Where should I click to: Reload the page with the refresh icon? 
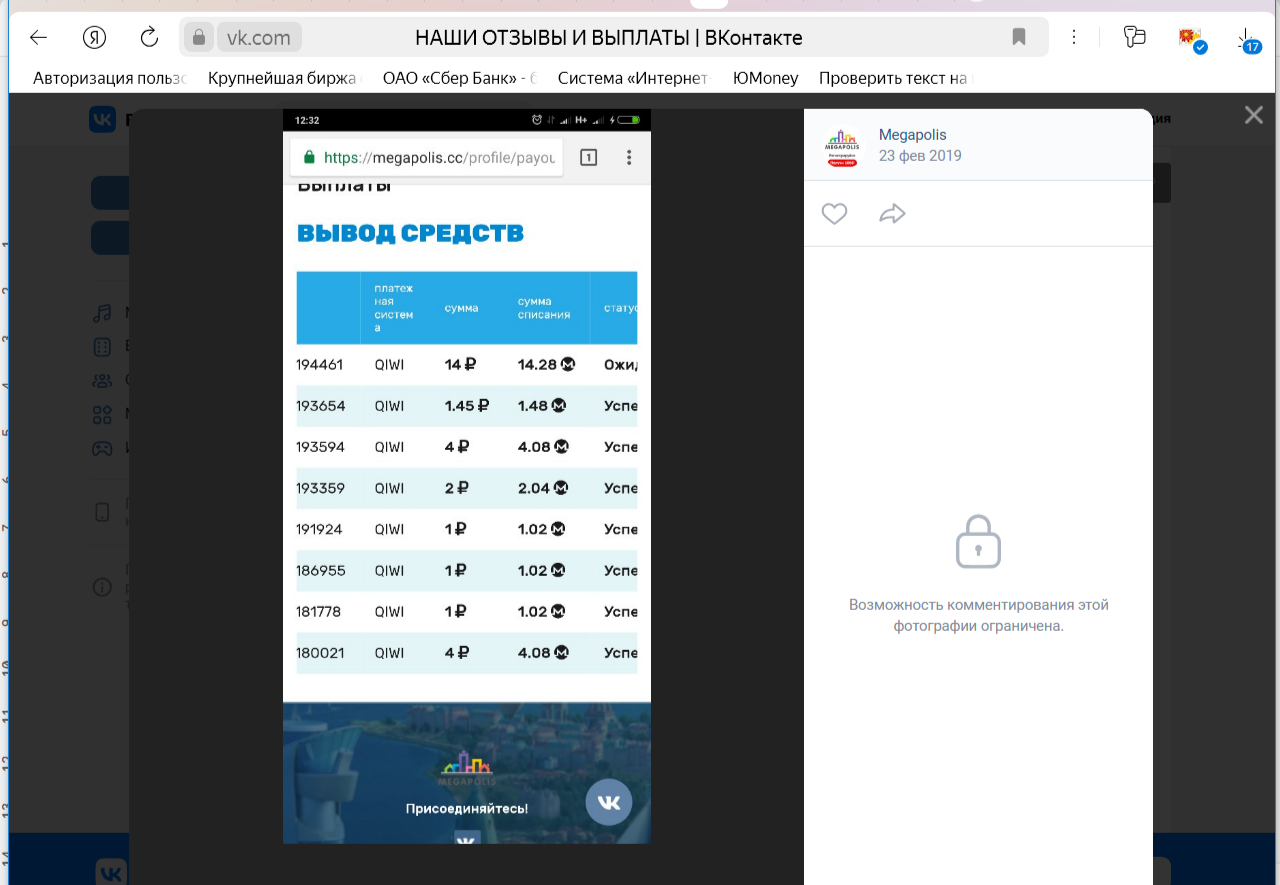149,38
